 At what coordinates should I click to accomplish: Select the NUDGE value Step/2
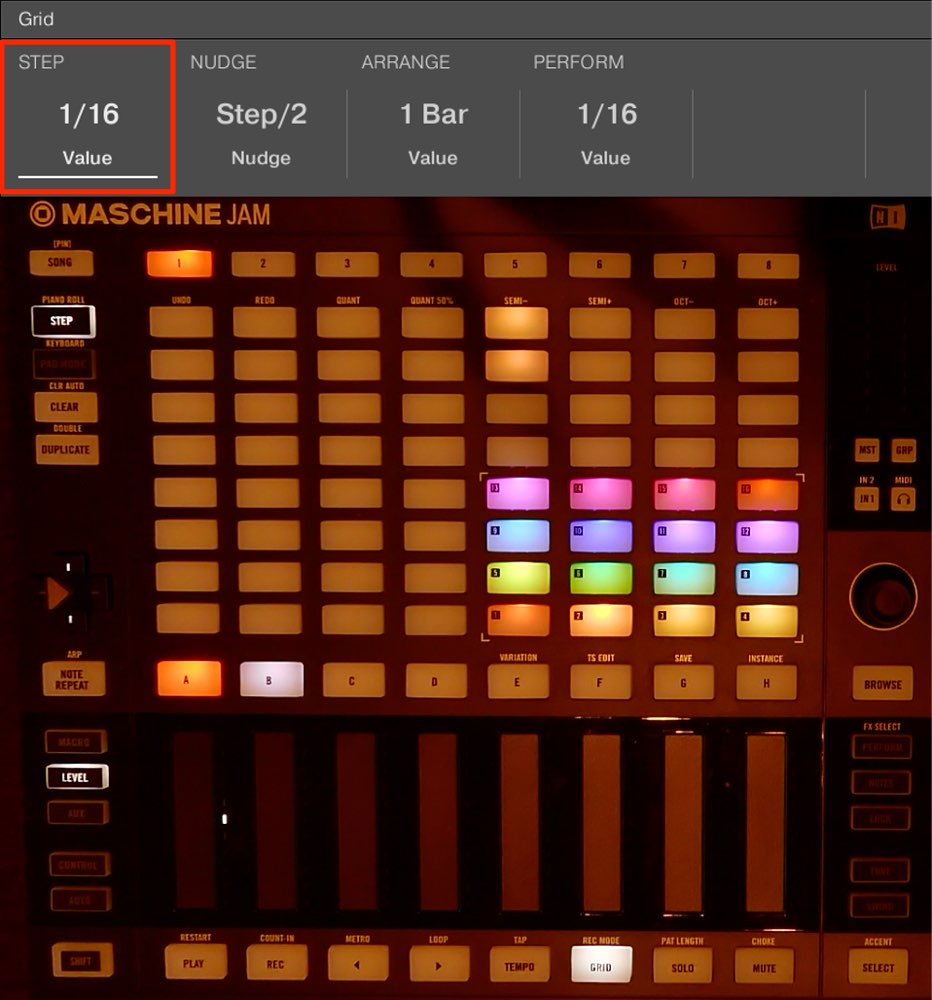coord(261,115)
